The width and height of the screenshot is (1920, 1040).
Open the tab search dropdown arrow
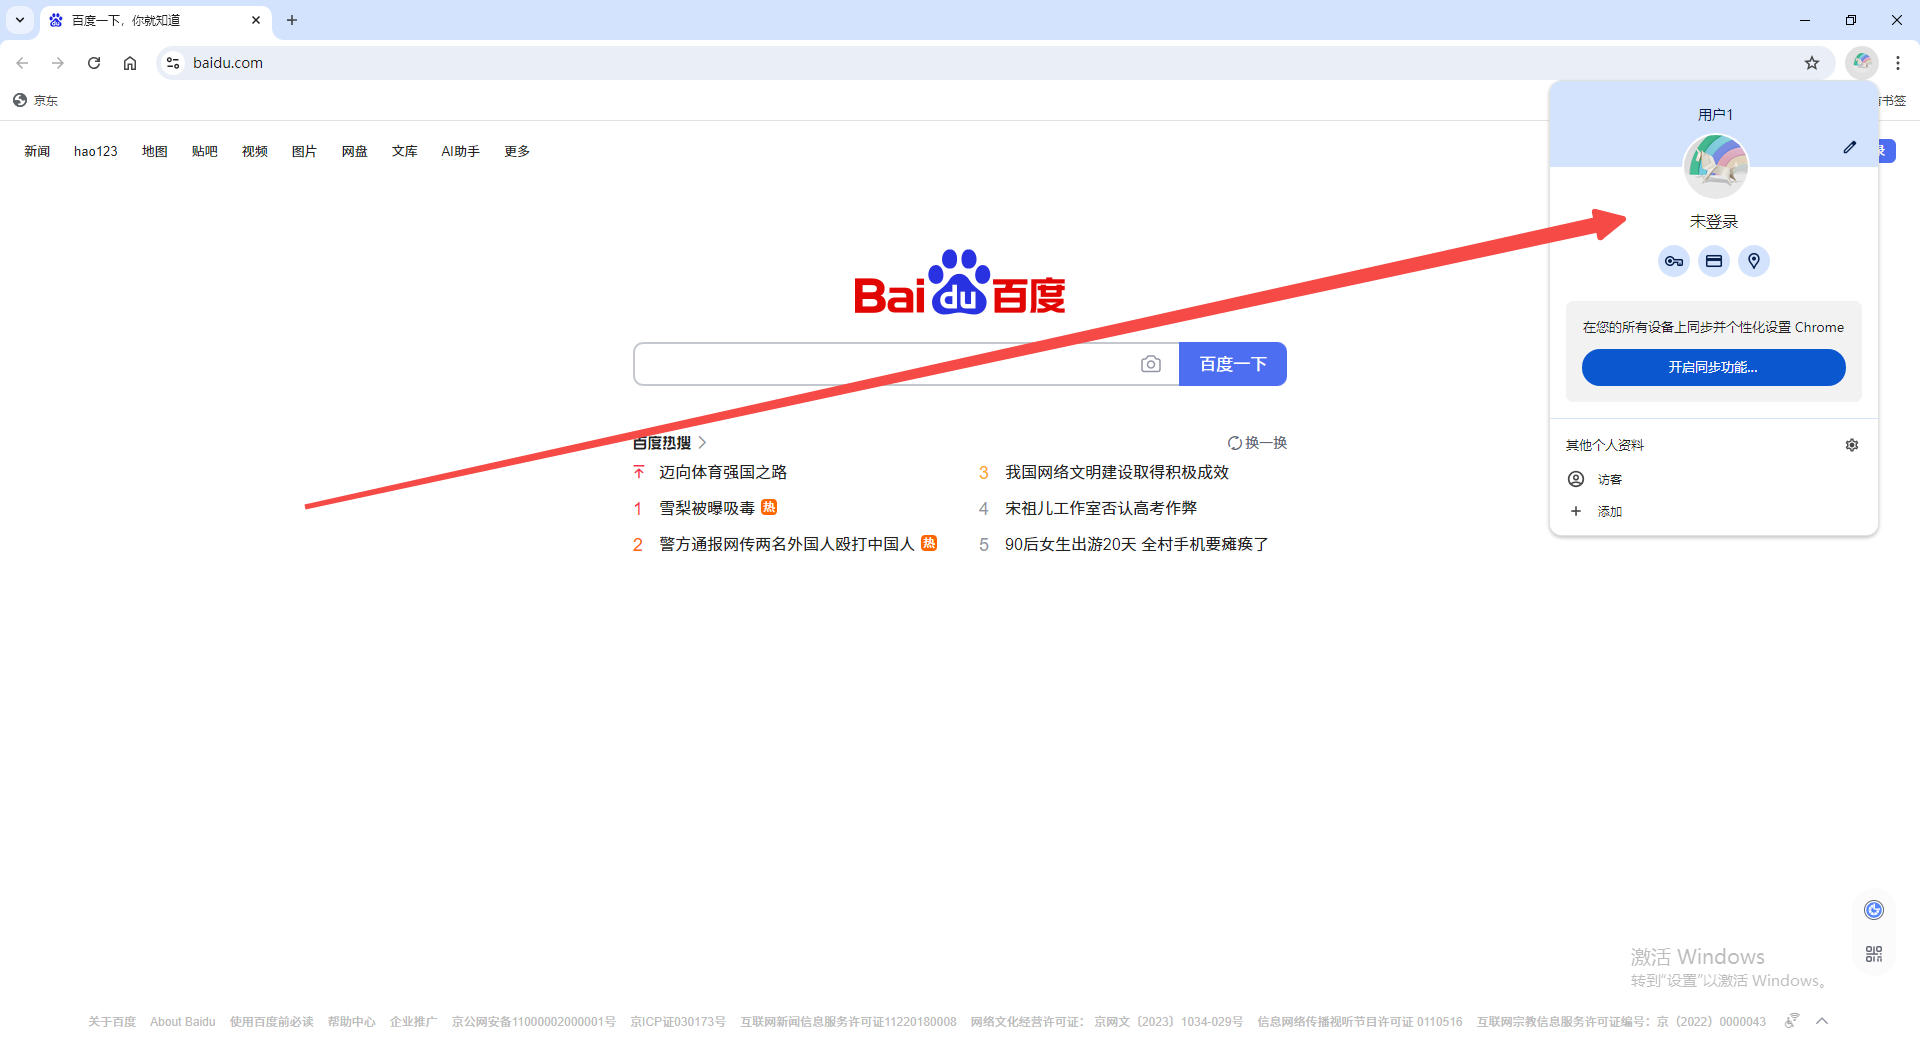(x=20, y=20)
